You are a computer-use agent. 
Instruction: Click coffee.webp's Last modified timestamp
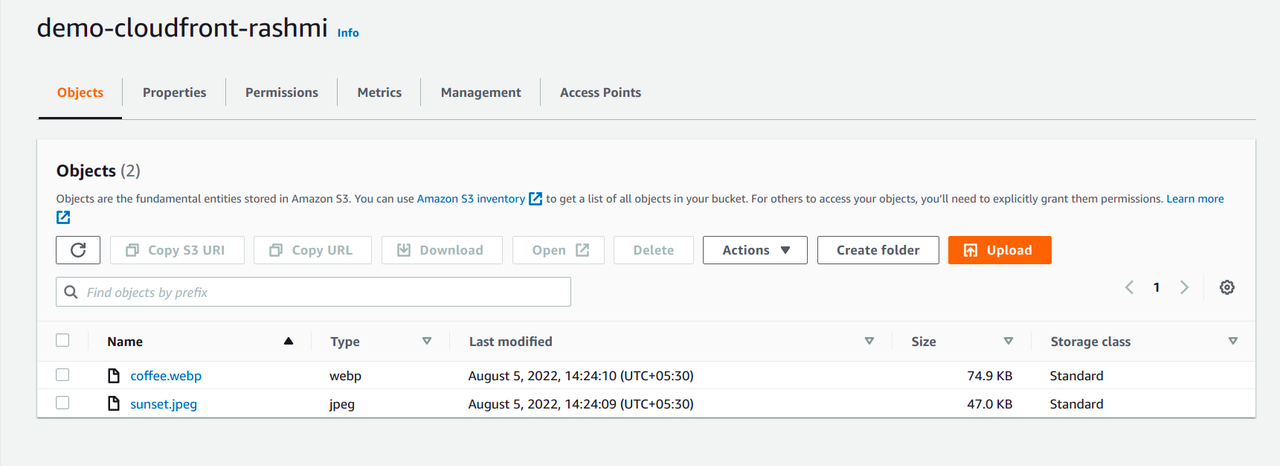[x=581, y=376]
